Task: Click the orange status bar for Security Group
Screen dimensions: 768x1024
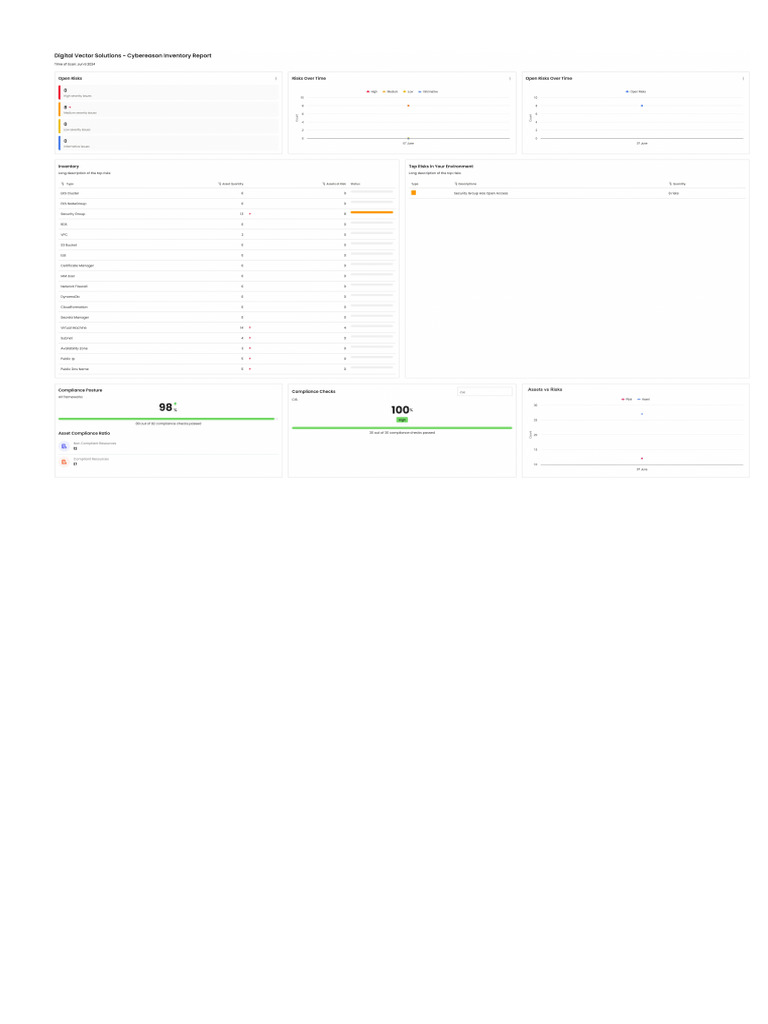Action: 372,212
